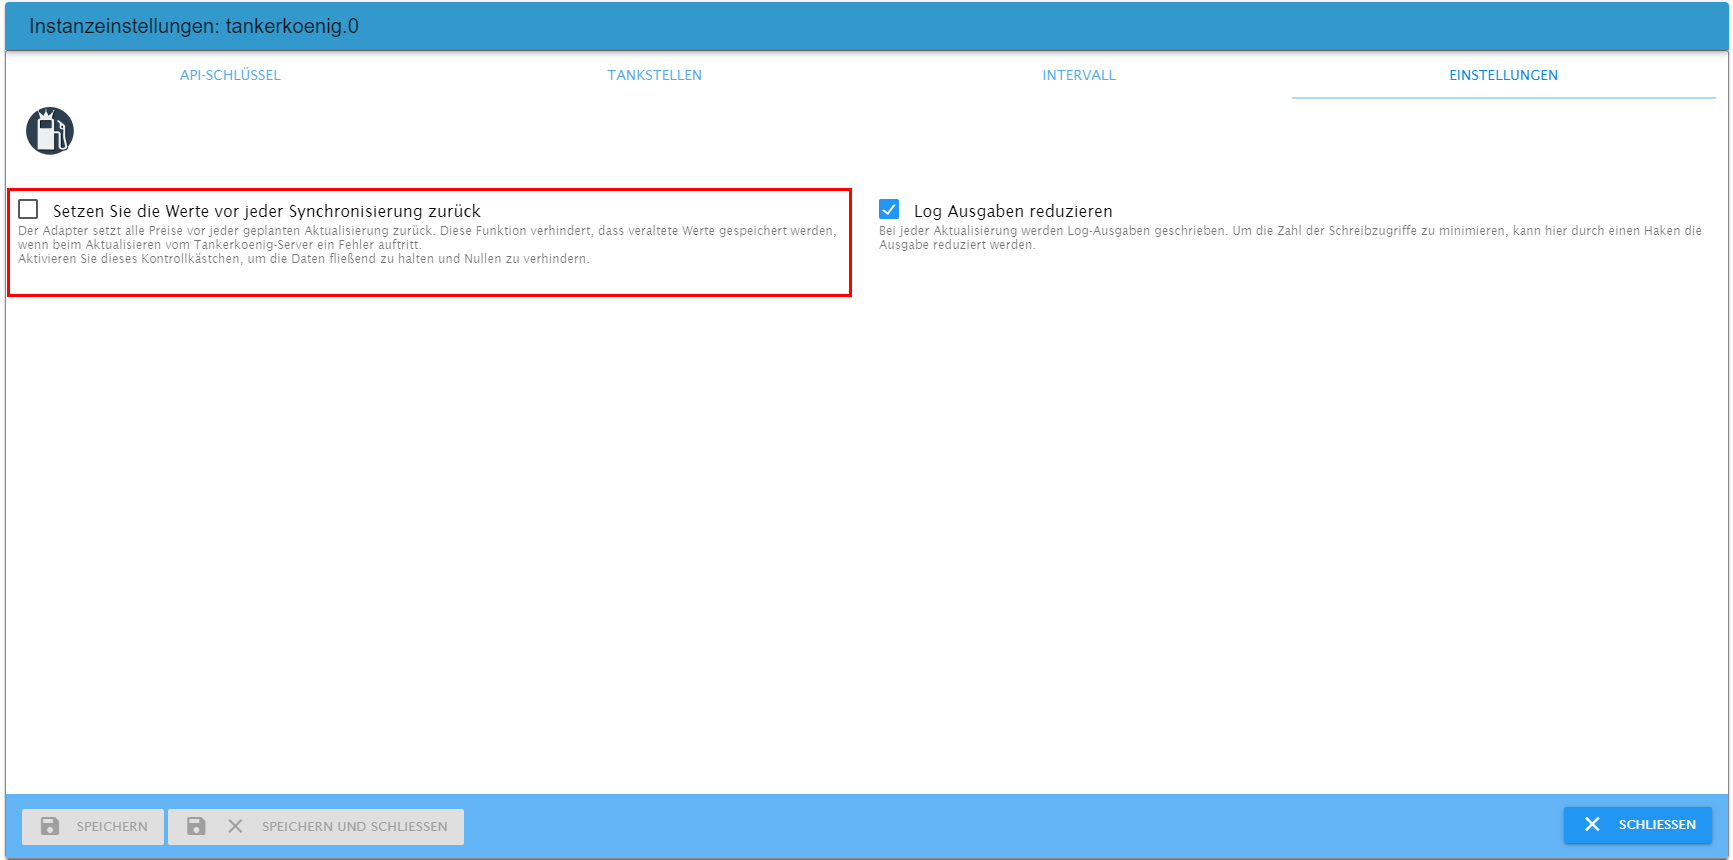Switch to the API-Schlüssel tab
Image resolution: width=1733 pixels, height=860 pixels.
[230, 75]
